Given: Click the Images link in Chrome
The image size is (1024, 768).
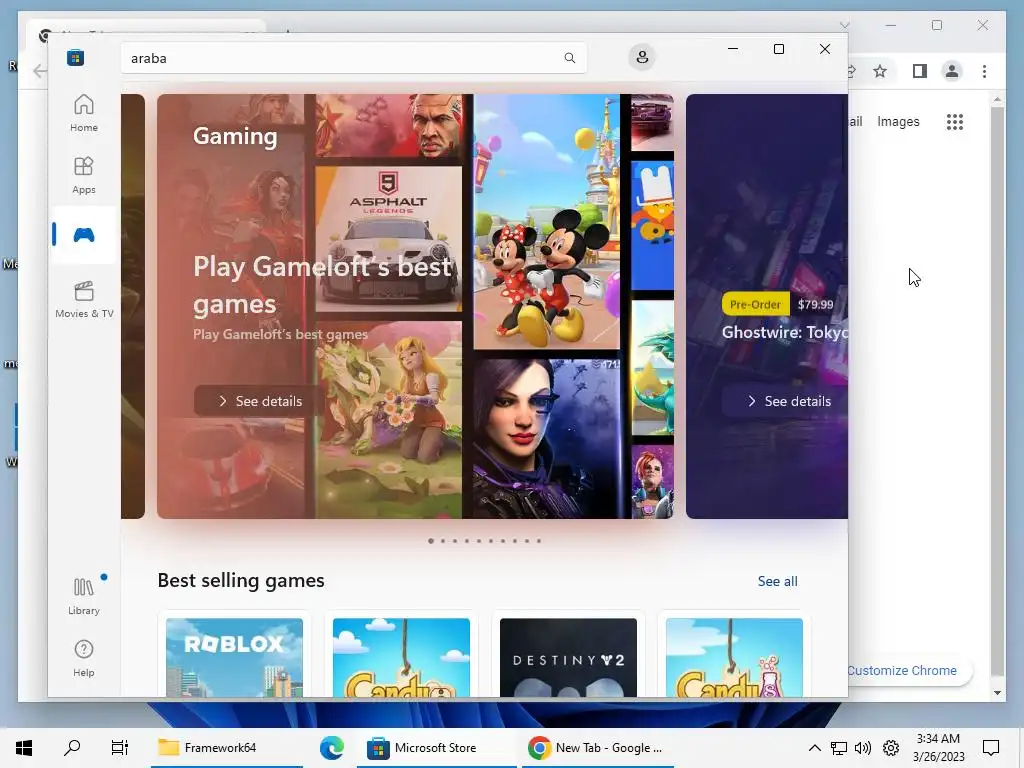Looking at the screenshot, I should (898, 121).
